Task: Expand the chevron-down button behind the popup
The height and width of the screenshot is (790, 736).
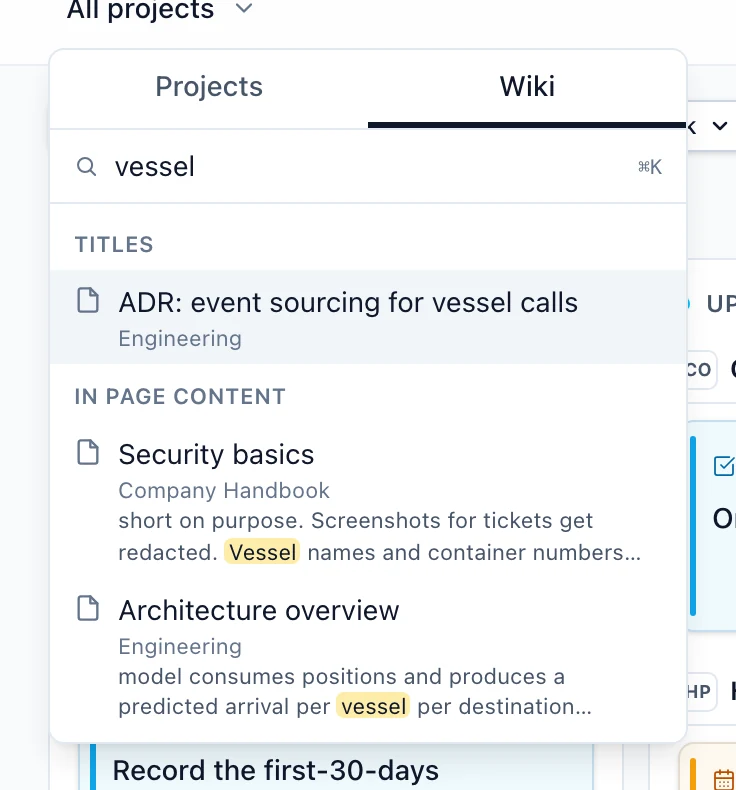Action: [x=720, y=126]
